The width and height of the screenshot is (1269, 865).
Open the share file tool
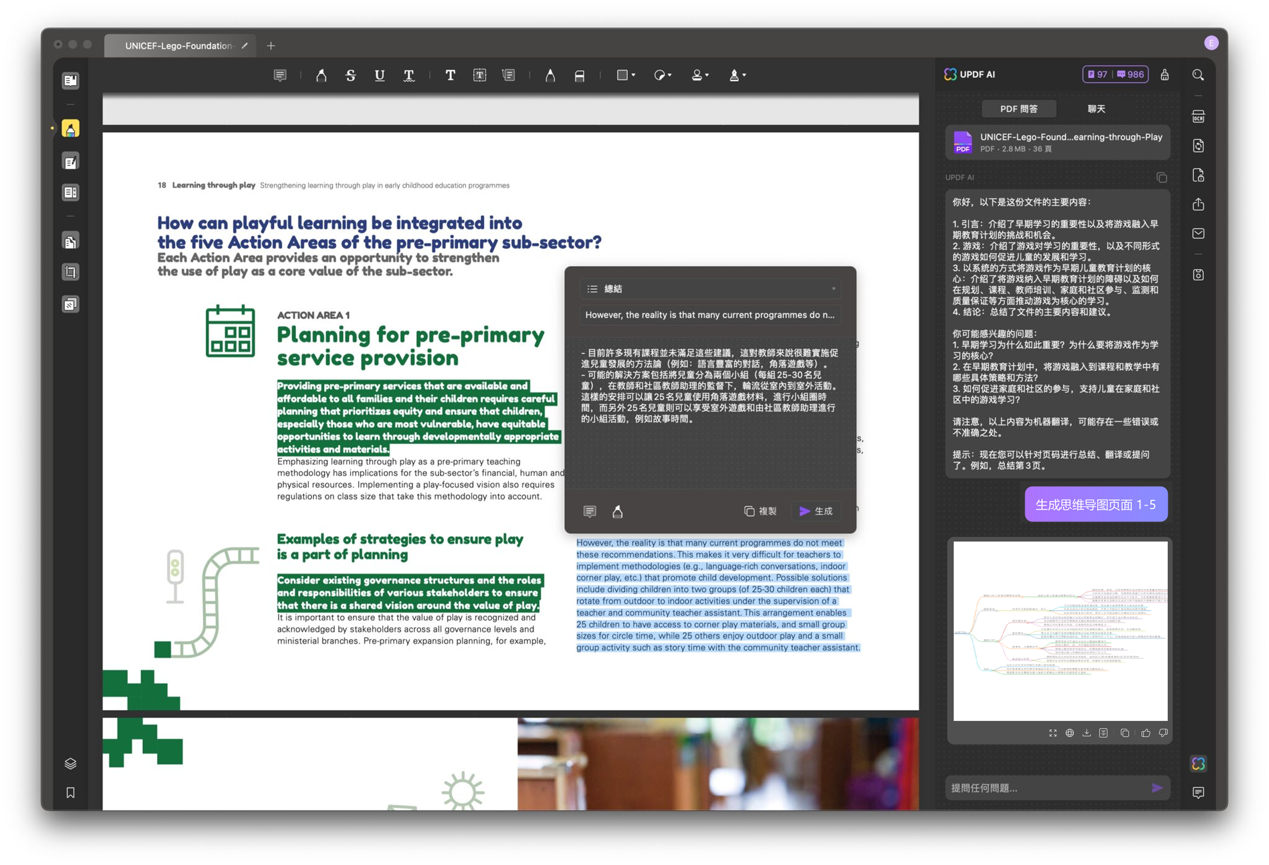tap(1198, 204)
